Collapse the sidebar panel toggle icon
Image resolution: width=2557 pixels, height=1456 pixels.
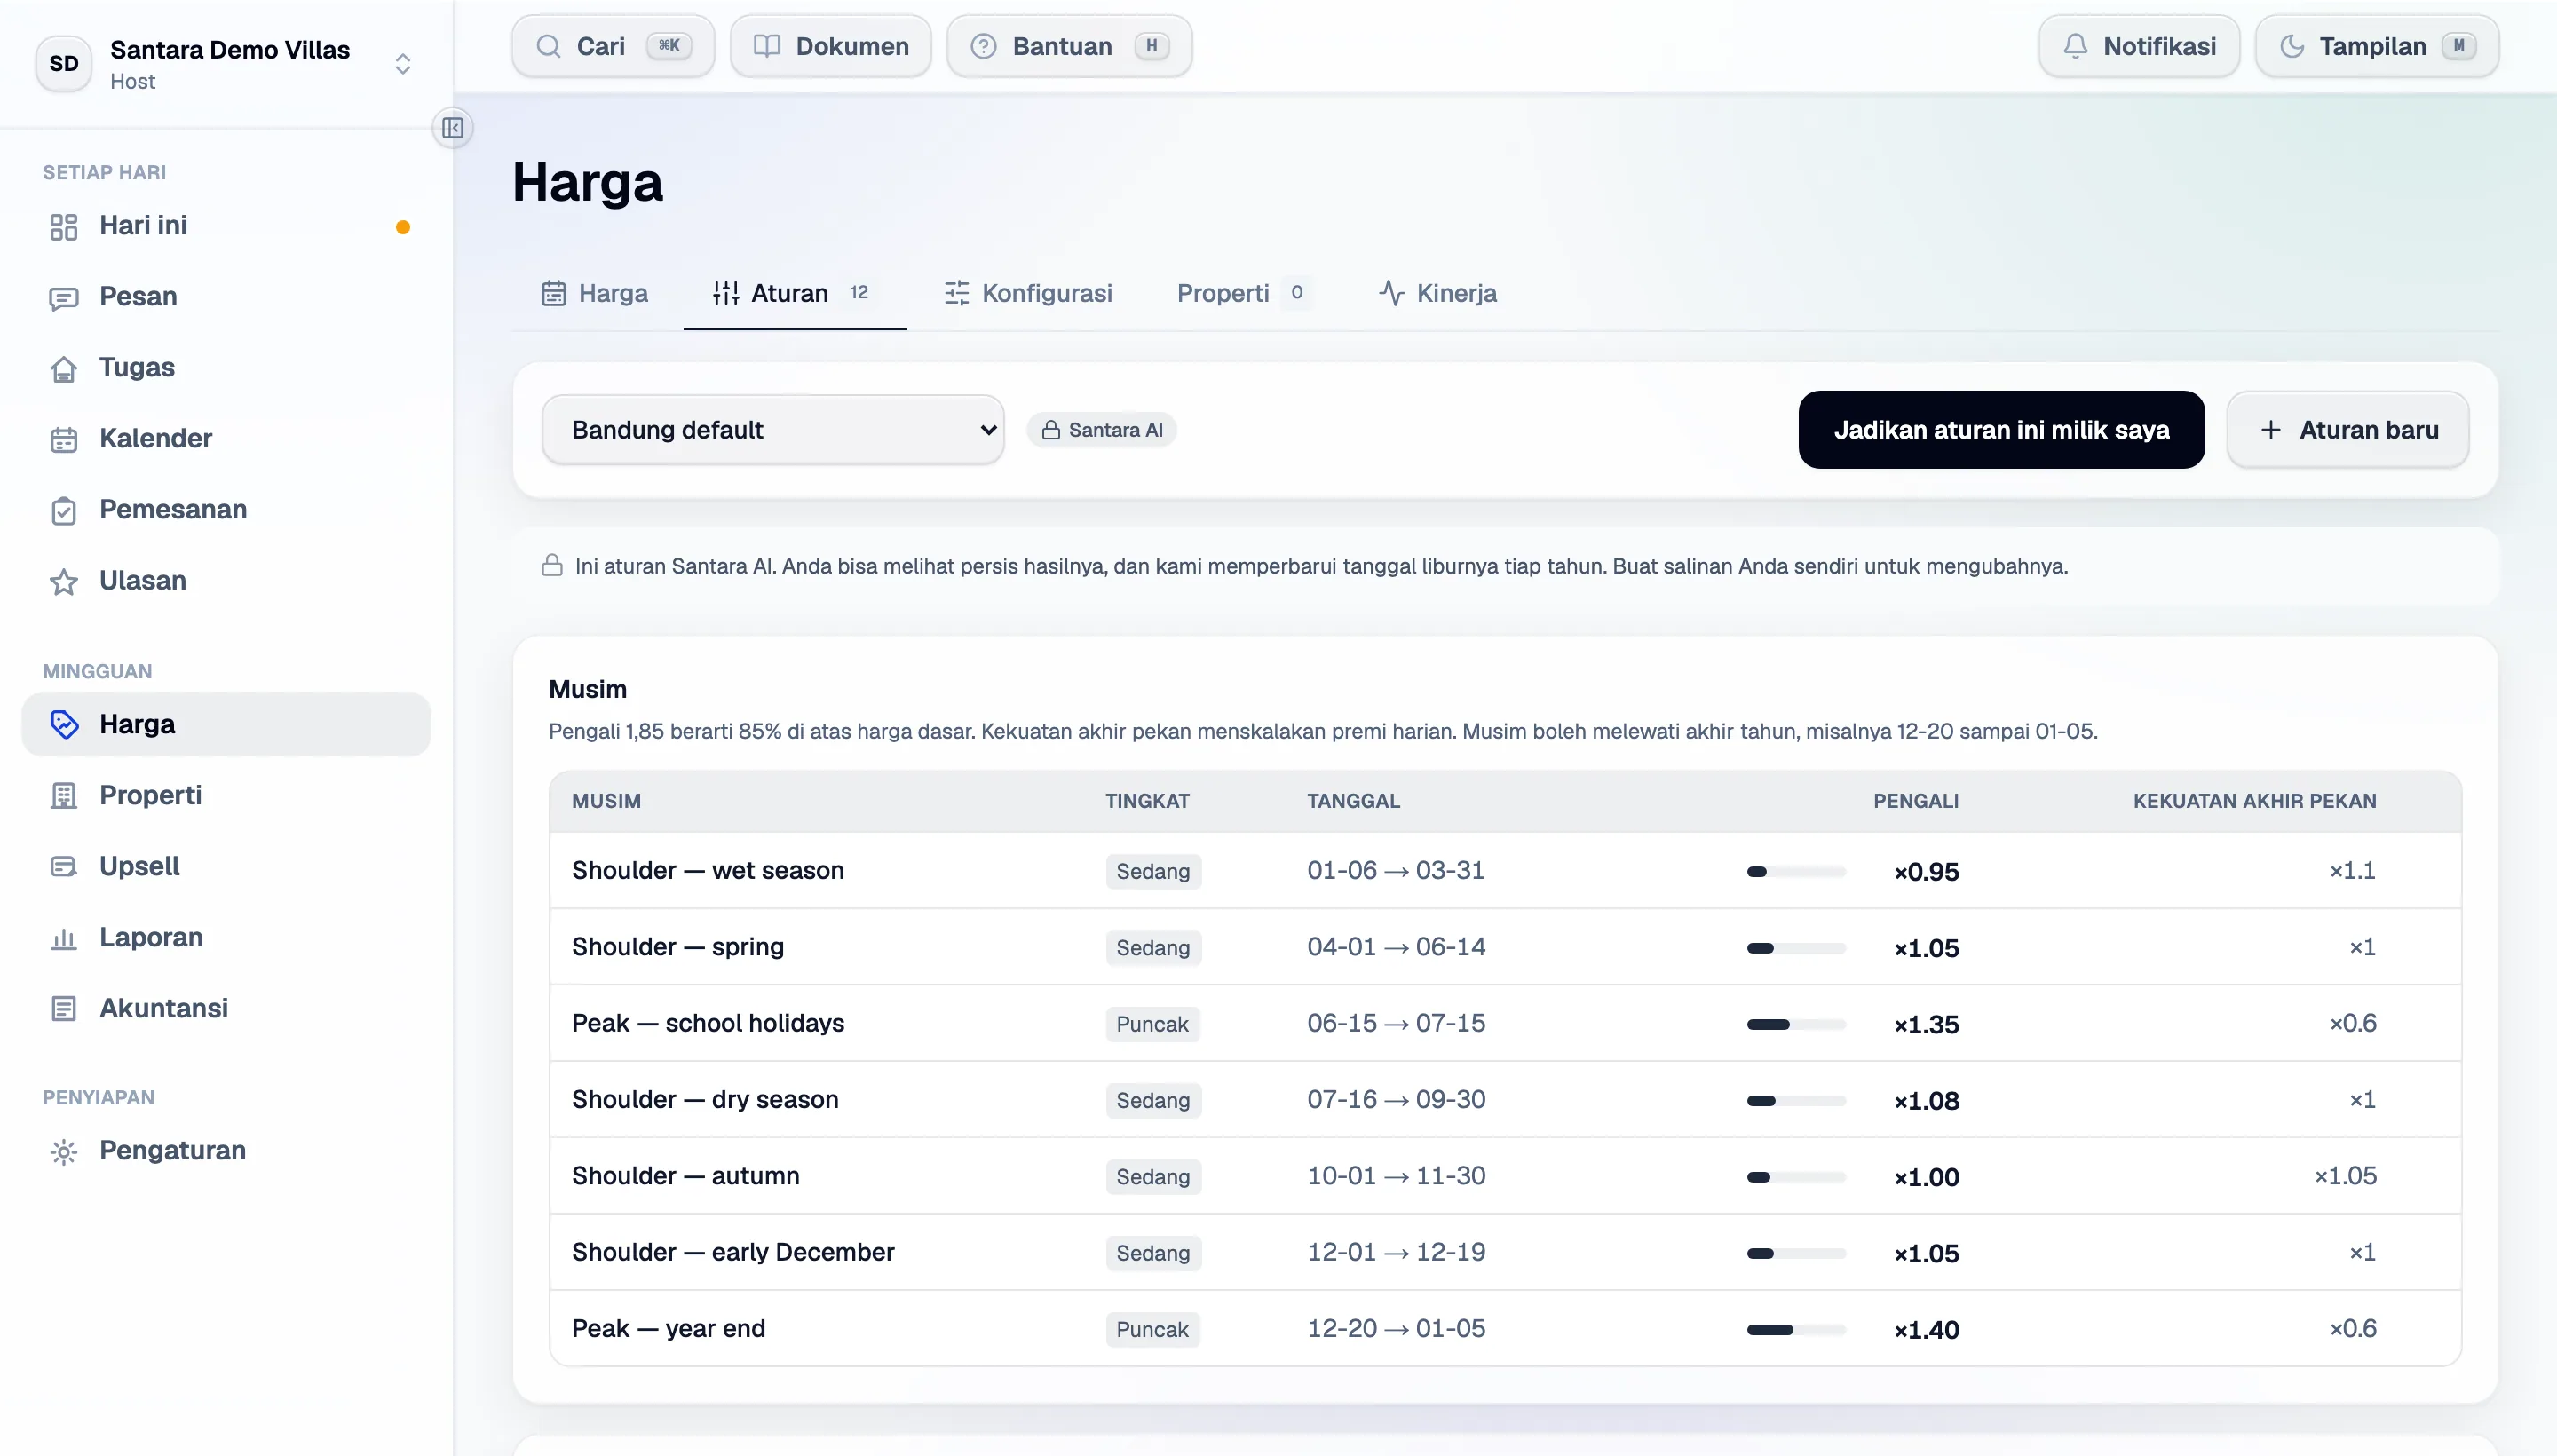pos(452,128)
